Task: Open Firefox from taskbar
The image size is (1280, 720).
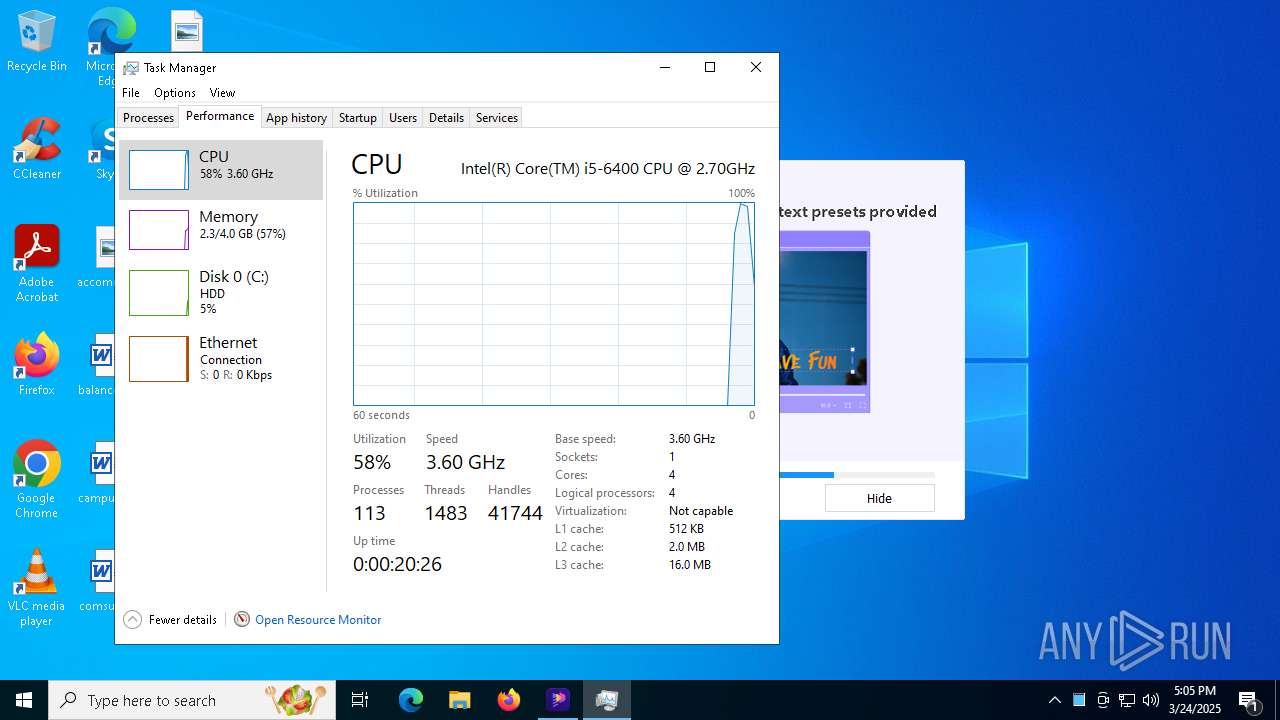Action: [x=509, y=700]
